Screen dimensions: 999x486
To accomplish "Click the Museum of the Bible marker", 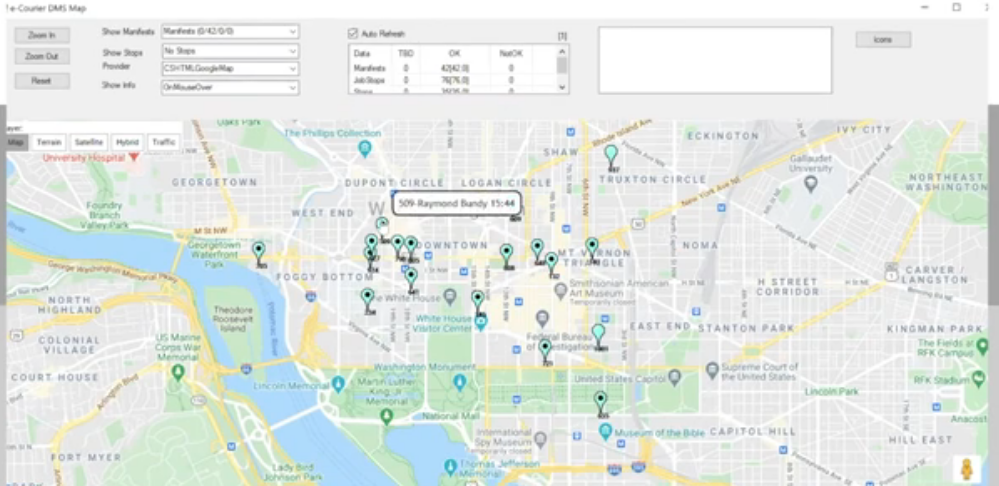I will click(605, 432).
